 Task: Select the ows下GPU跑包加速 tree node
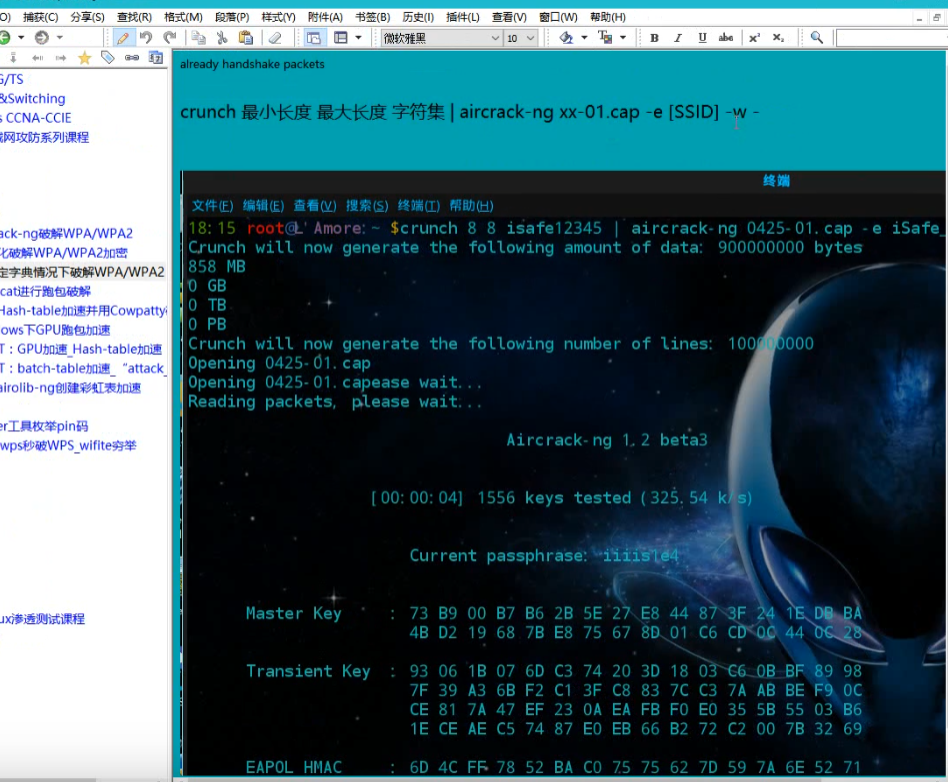[x=55, y=330]
